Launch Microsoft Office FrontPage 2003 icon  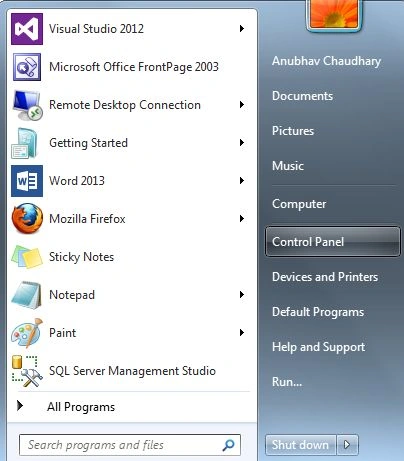(27, 67)
